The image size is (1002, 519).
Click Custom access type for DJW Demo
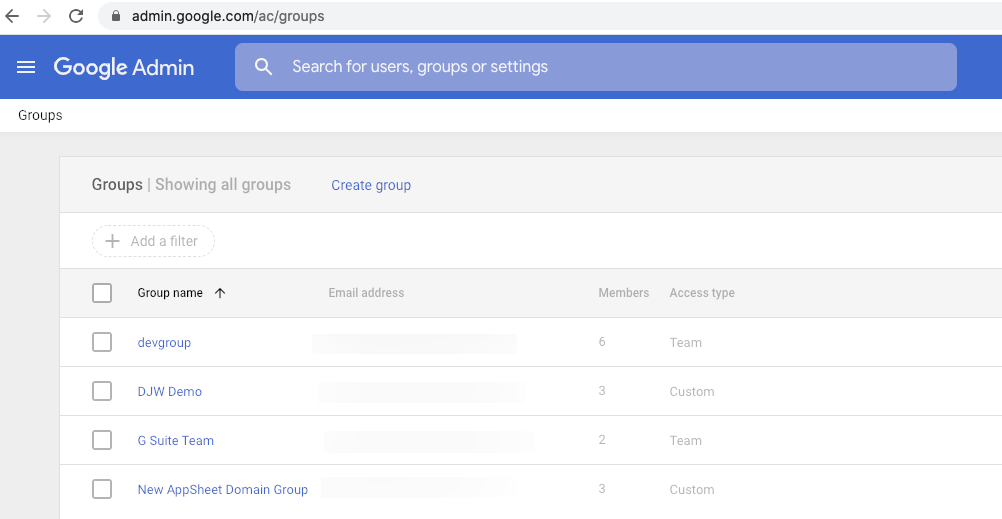click(692, 392)
